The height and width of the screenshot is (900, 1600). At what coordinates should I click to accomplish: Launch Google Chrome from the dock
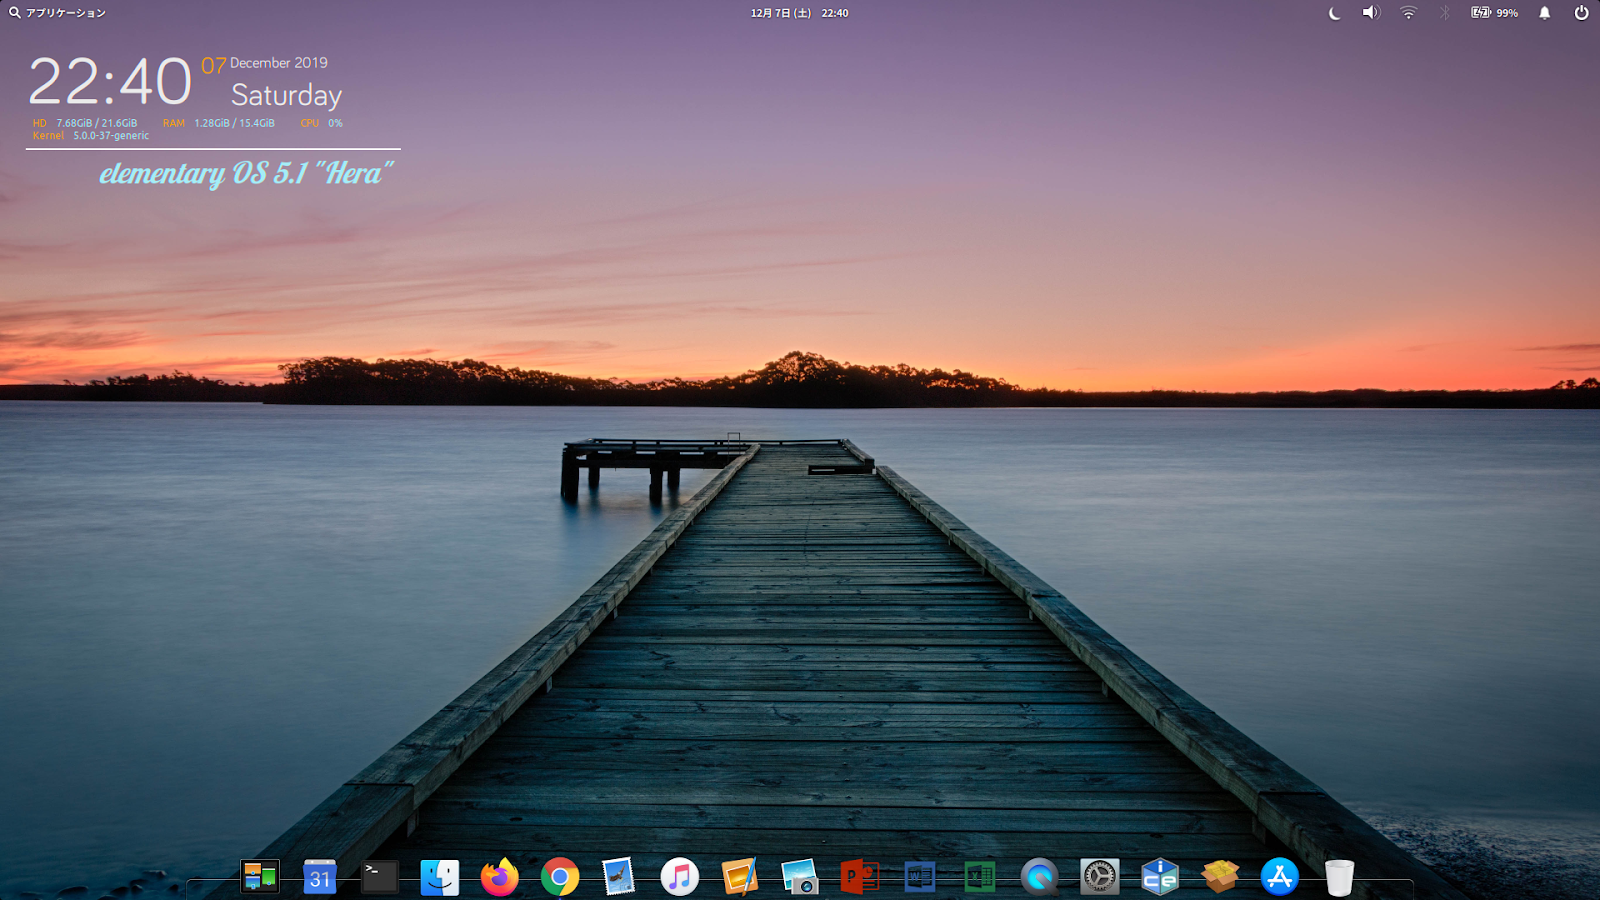(x=560, y=877)
